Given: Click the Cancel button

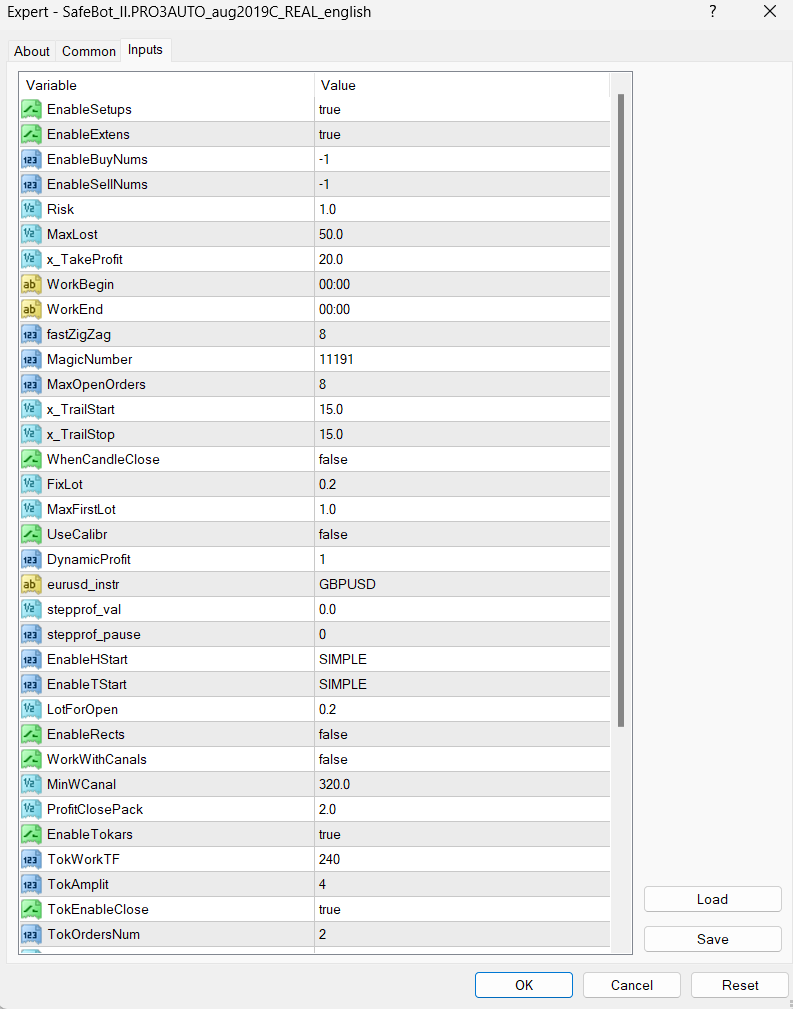Looking at the screenshot, I should pos(631,985).
